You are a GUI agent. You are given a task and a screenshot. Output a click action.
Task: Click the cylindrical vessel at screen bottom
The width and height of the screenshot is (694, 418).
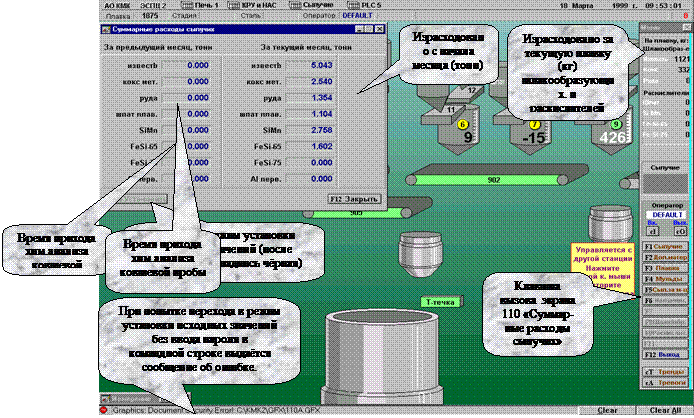click(x=383, y=357)
